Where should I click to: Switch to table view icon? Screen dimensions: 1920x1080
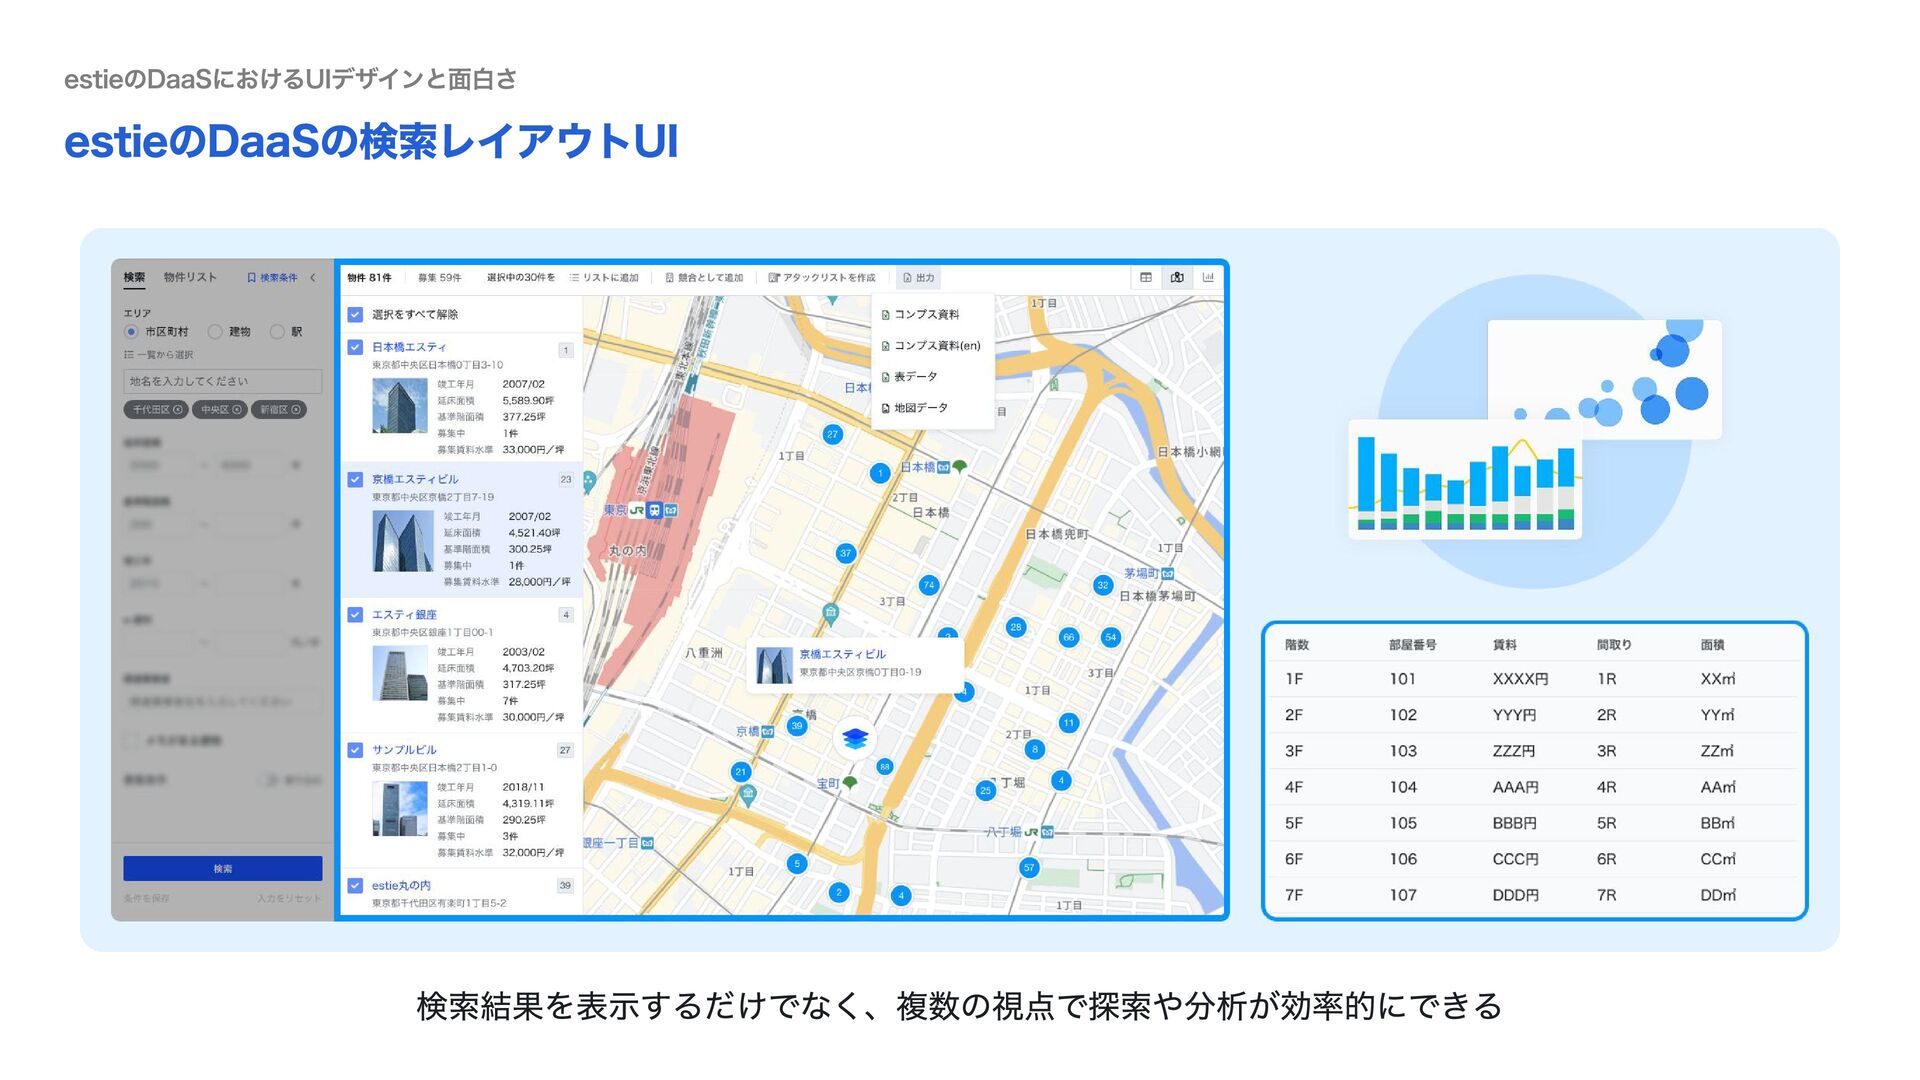pyautogui.click(x=1146, y=277)
